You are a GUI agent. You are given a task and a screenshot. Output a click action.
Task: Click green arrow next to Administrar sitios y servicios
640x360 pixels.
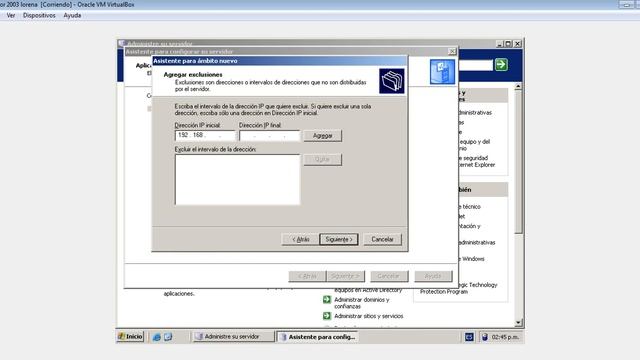pos(327,316)
